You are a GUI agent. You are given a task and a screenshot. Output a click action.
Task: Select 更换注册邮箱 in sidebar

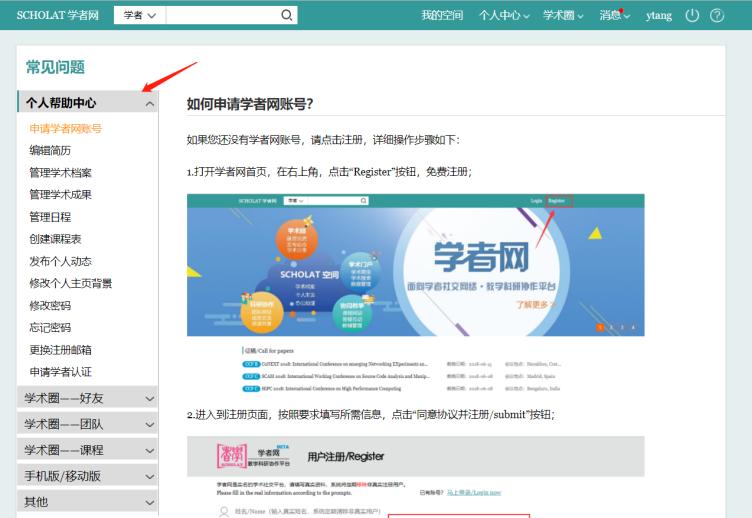click(60, 350)
